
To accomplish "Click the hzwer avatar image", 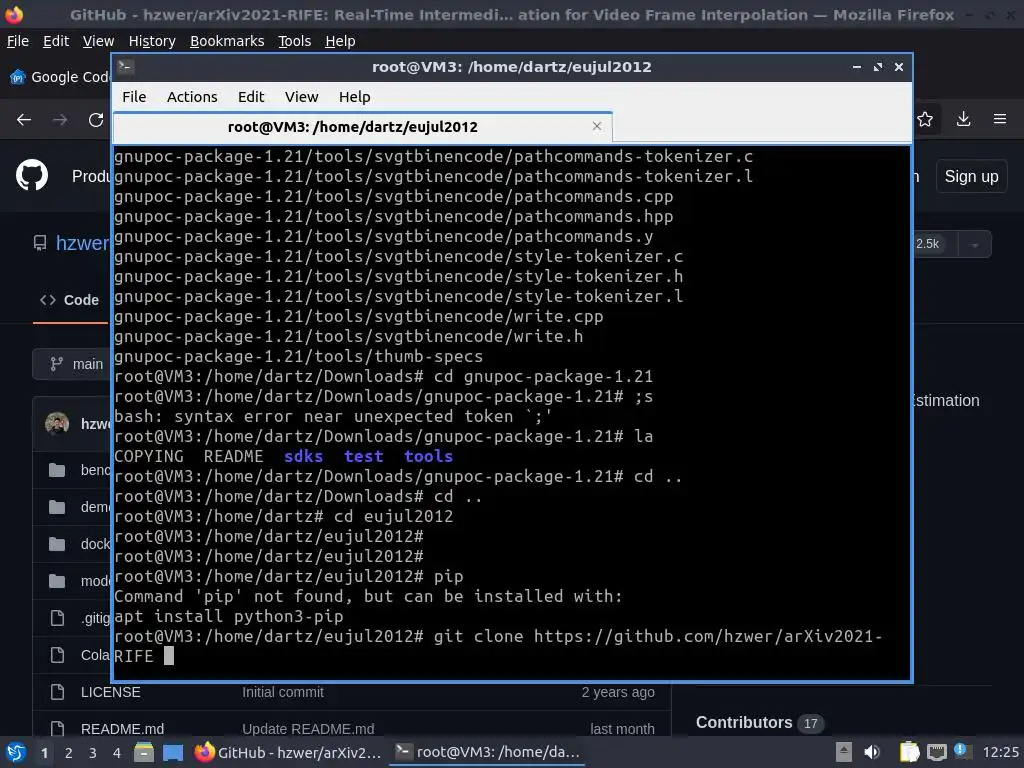I will 57,424.
